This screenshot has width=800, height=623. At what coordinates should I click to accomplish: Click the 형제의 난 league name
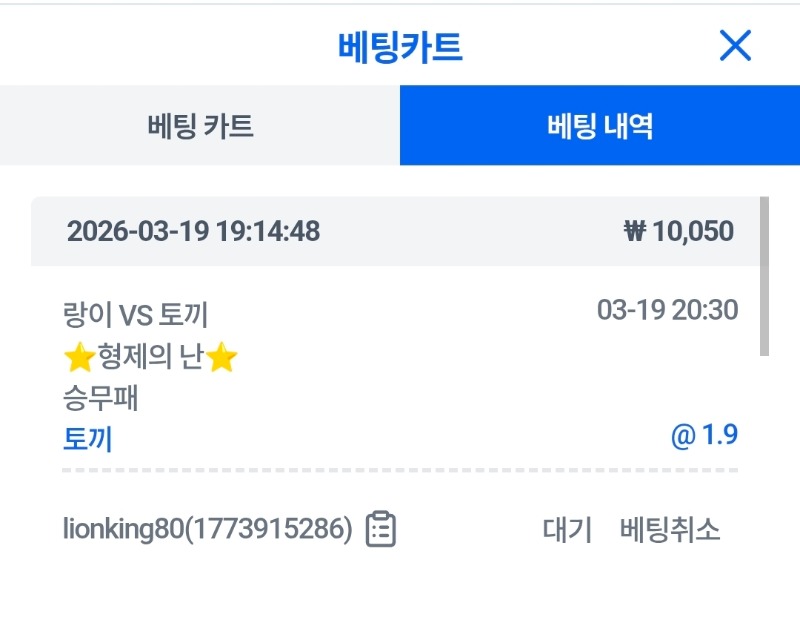point(150,356)
